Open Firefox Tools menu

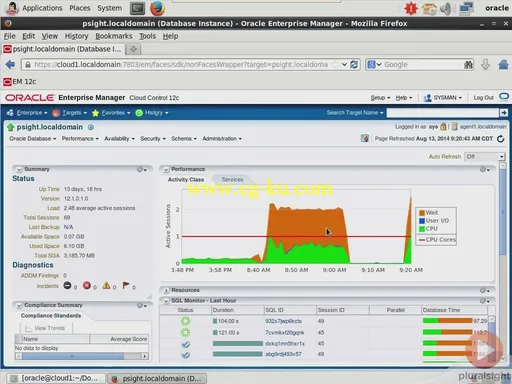147,36
